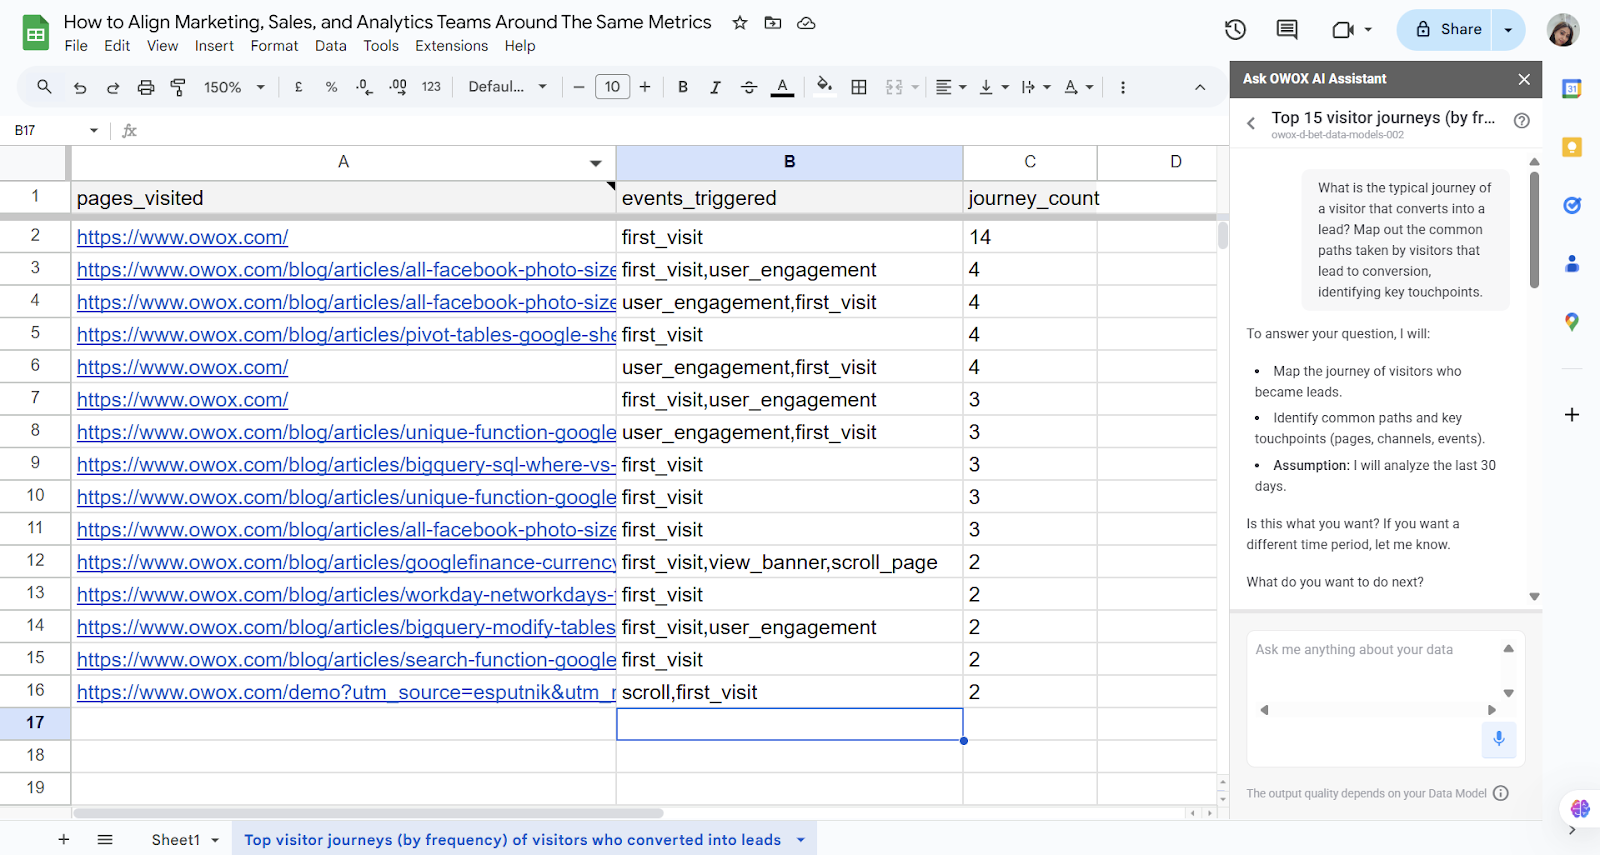Open the Data menu

(331, 46)
